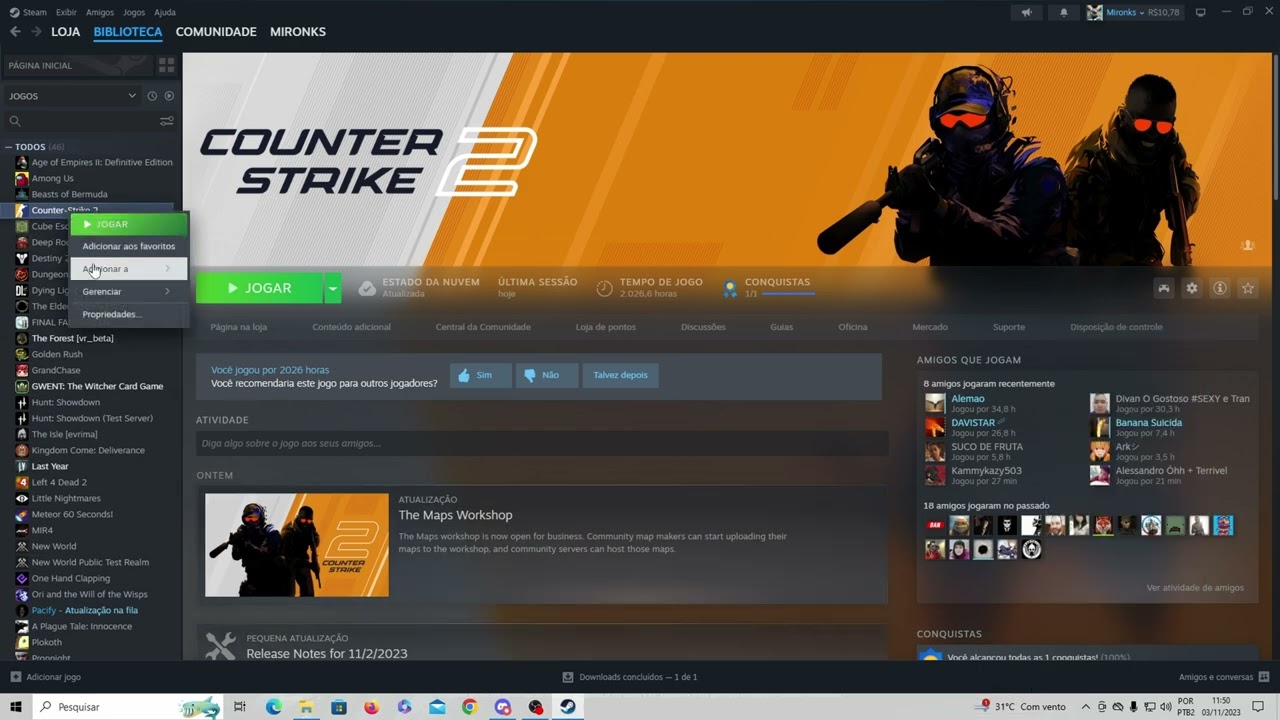Click thumbs down Não button

(x=547, y=375)
